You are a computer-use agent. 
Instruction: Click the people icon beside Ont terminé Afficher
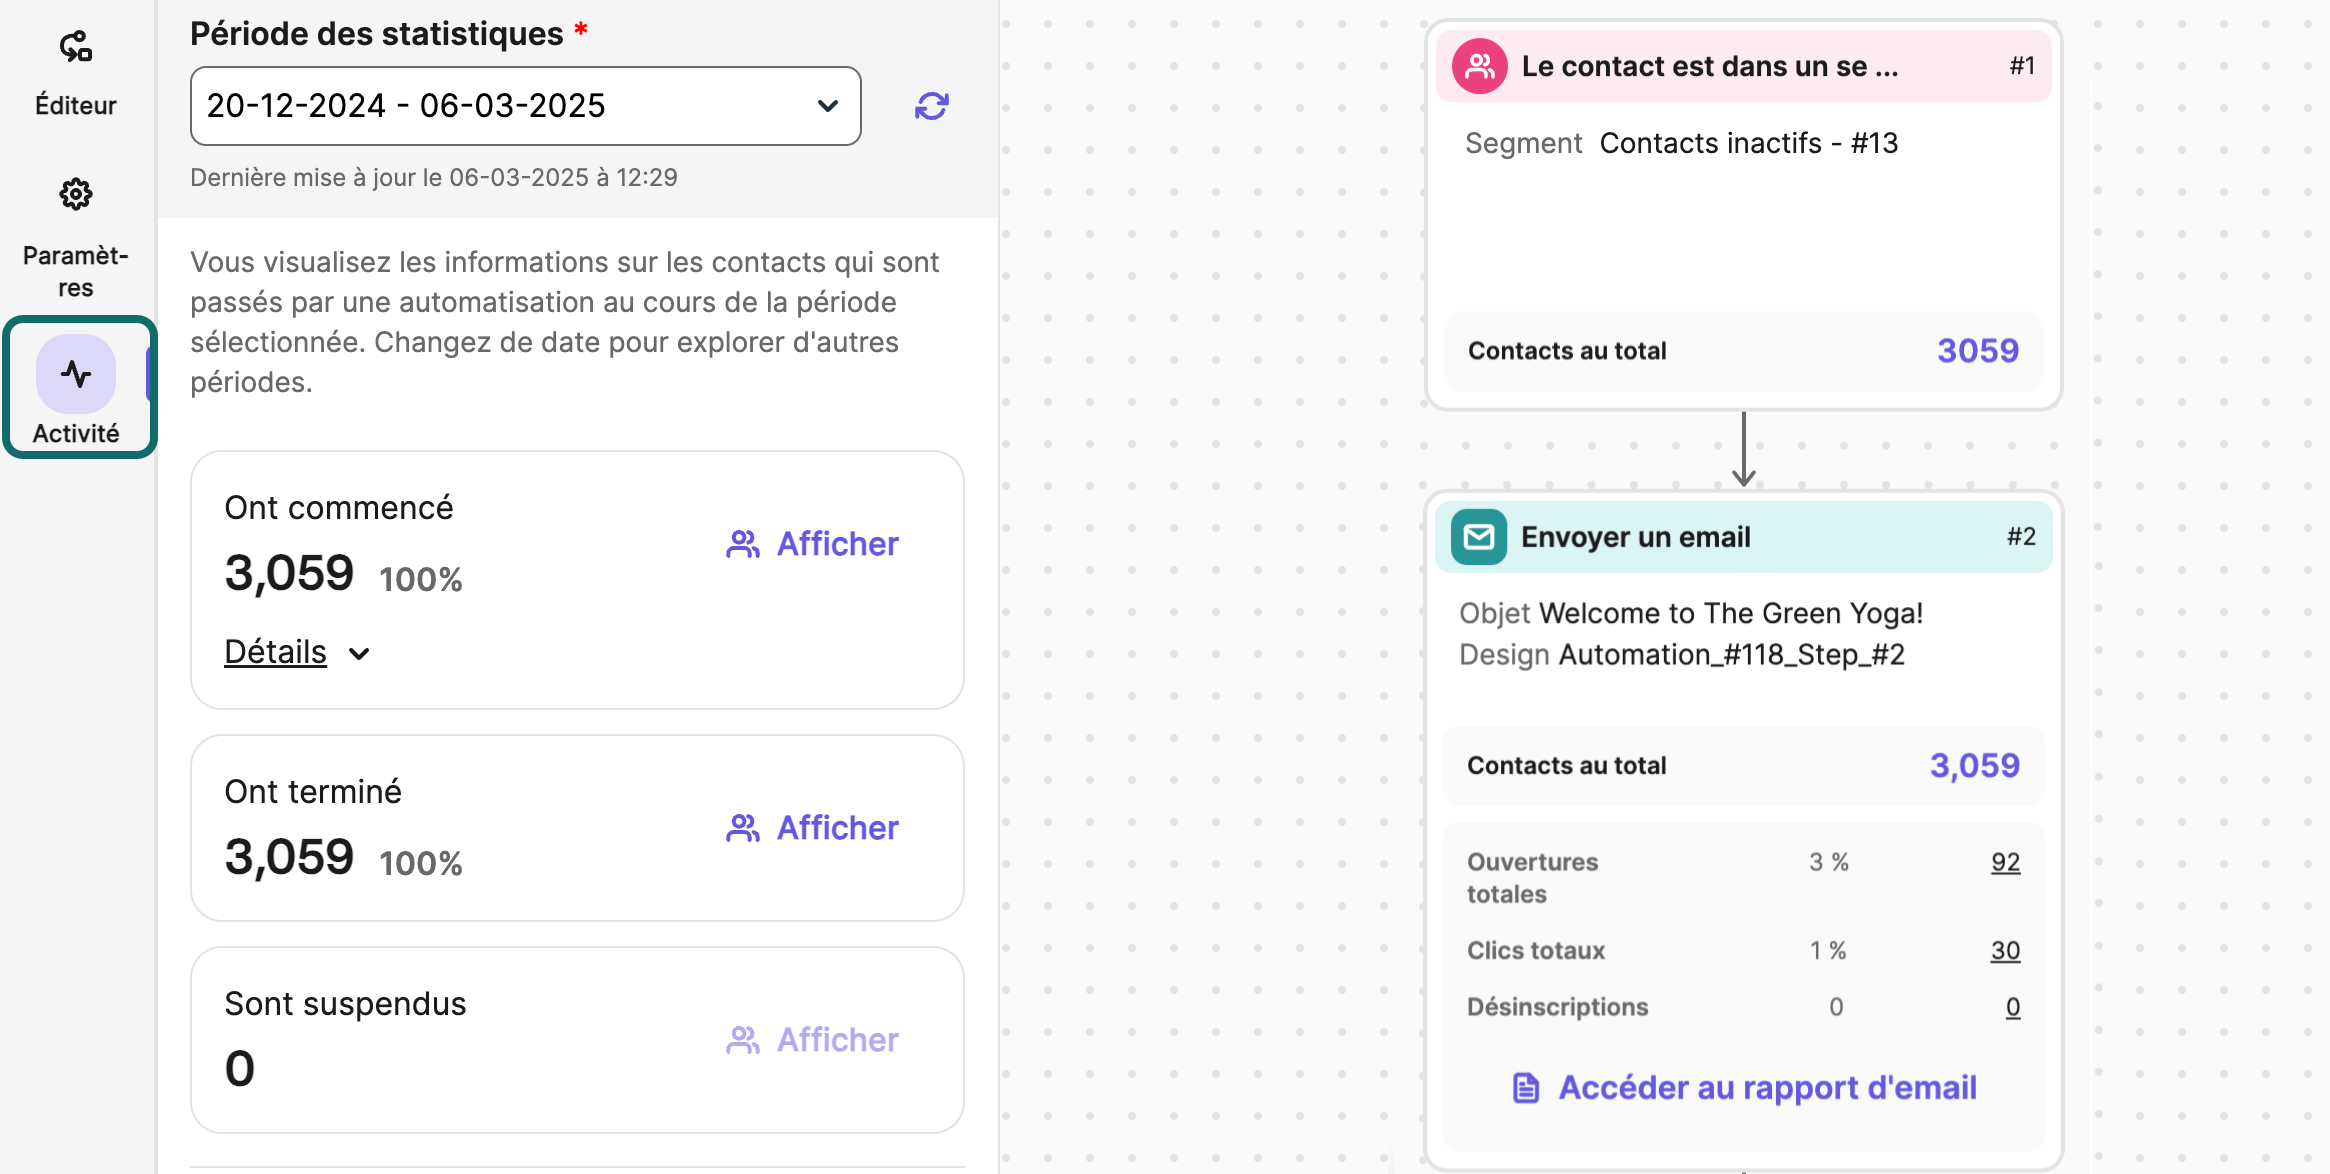coord(743,828)
